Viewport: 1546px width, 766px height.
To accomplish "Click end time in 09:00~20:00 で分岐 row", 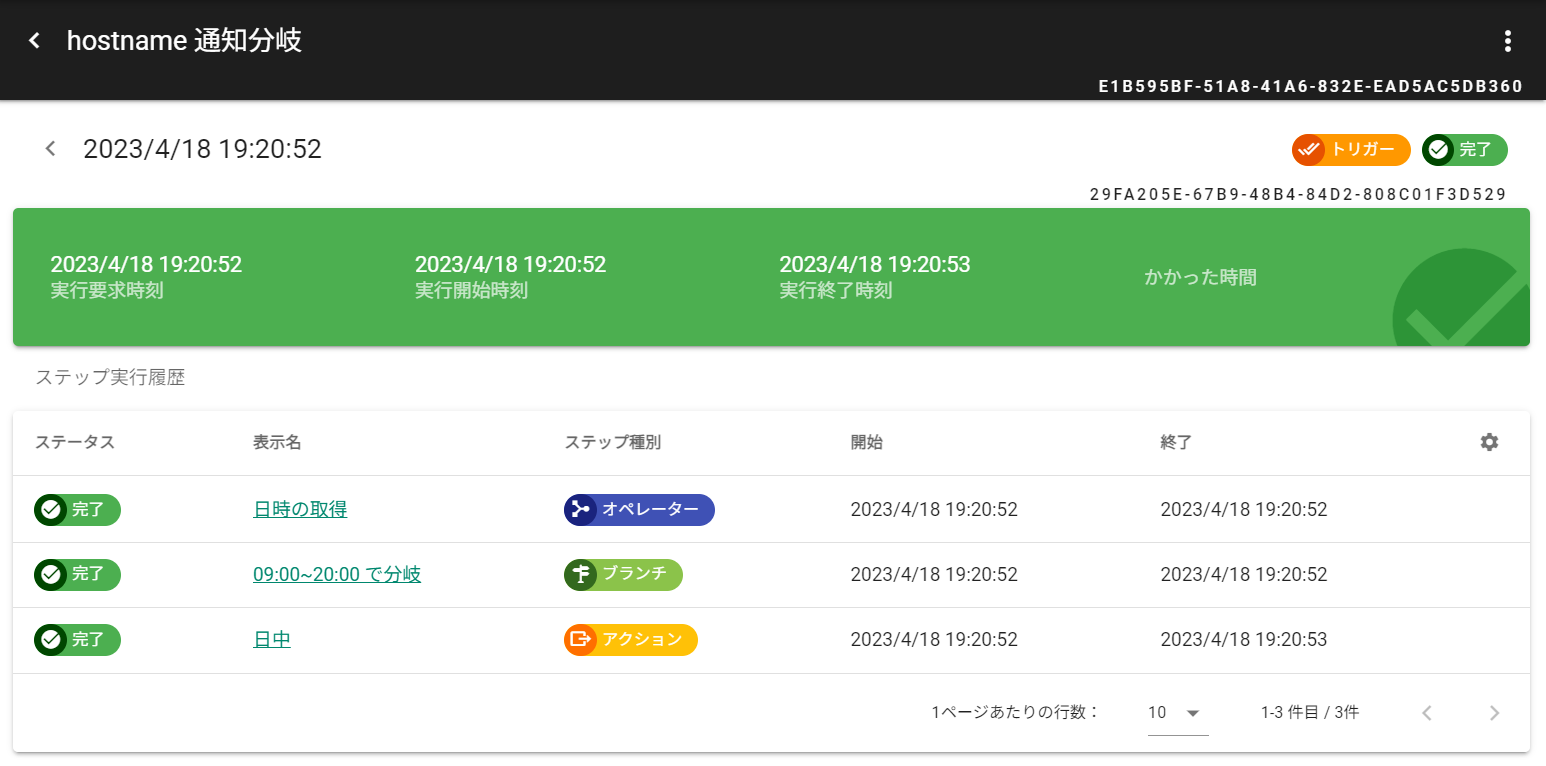I will point(1244,575).
